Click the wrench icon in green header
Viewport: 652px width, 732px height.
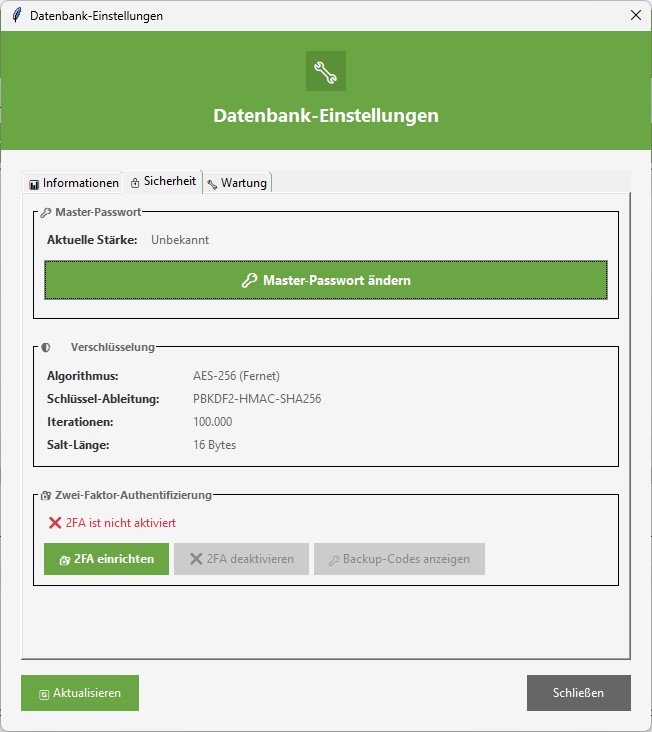(x=326, y=71)
